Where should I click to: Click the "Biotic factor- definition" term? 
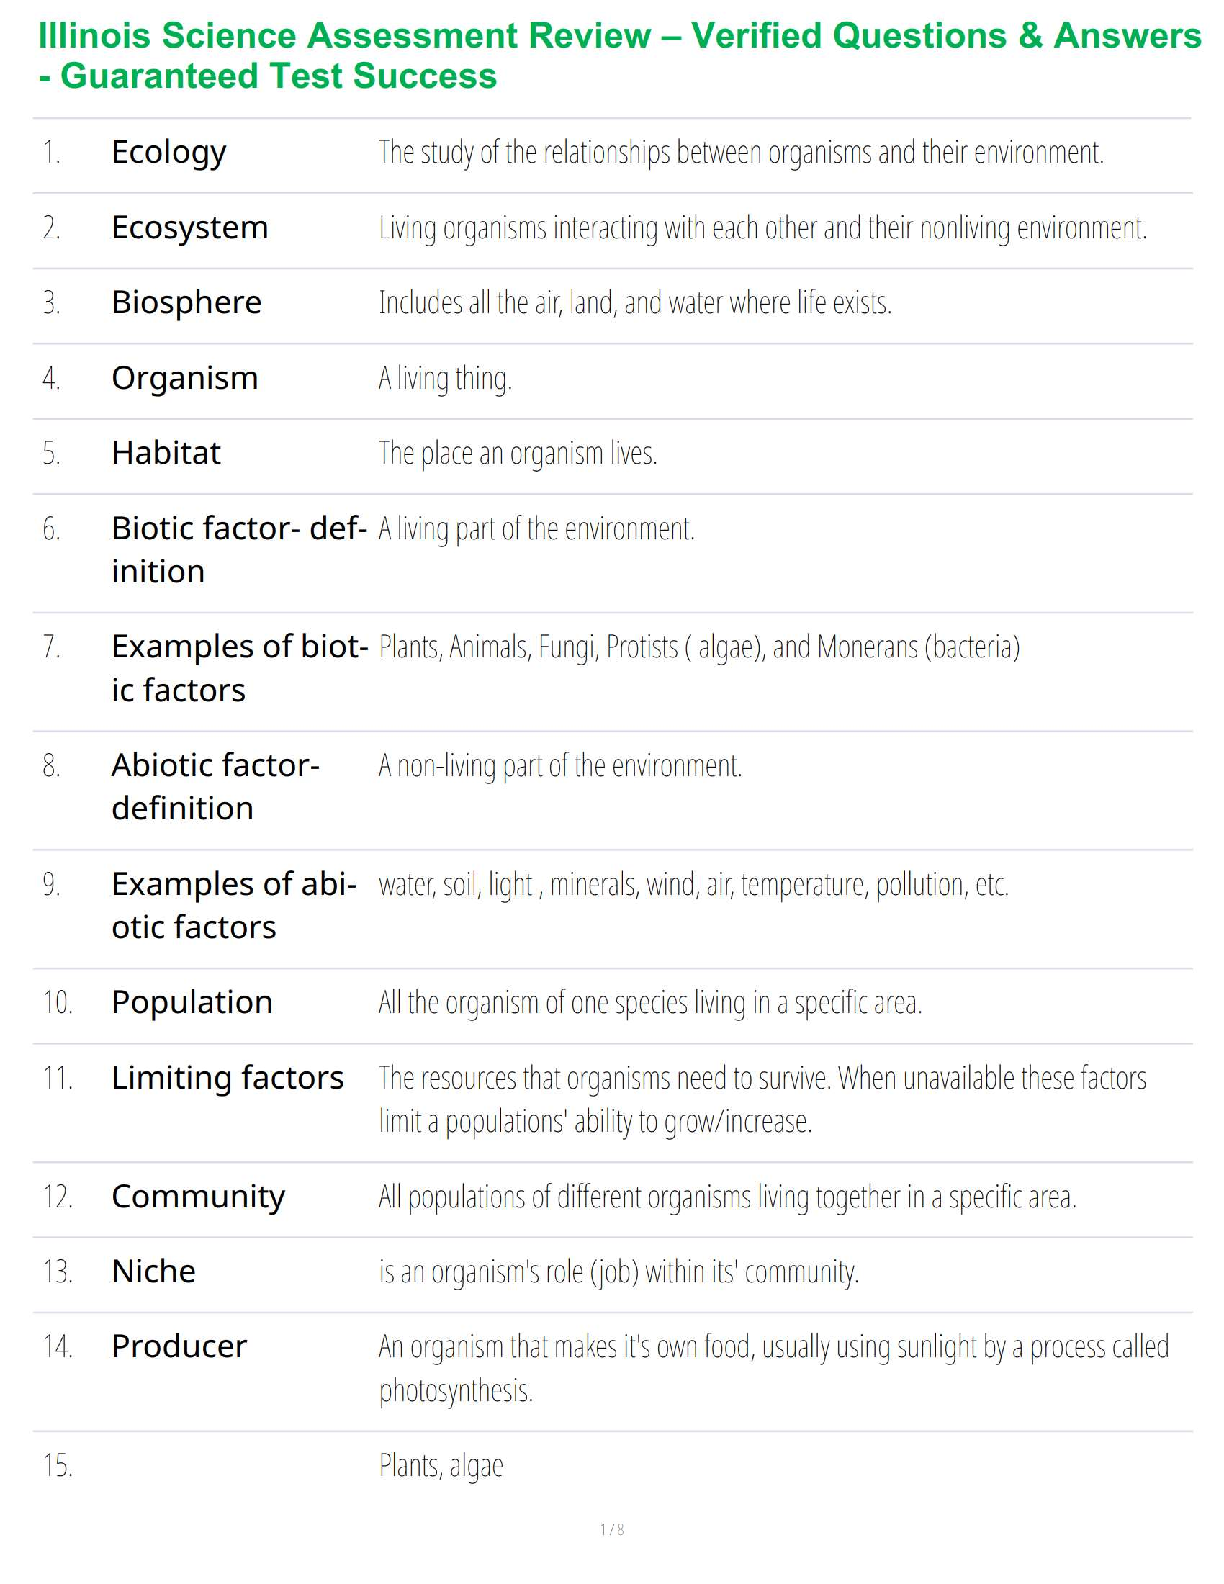click(x=238, y=549)
